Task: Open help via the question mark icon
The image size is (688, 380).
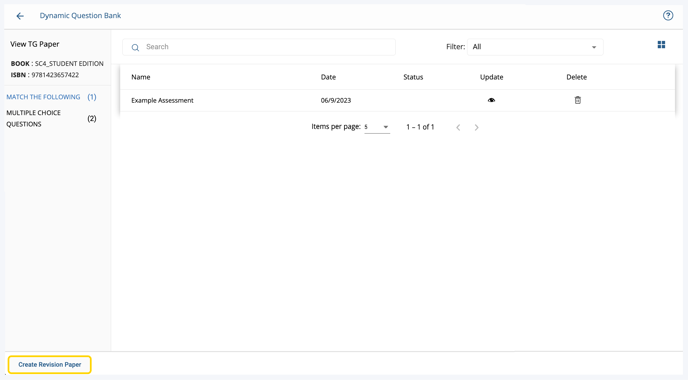Action: point(668,16)
